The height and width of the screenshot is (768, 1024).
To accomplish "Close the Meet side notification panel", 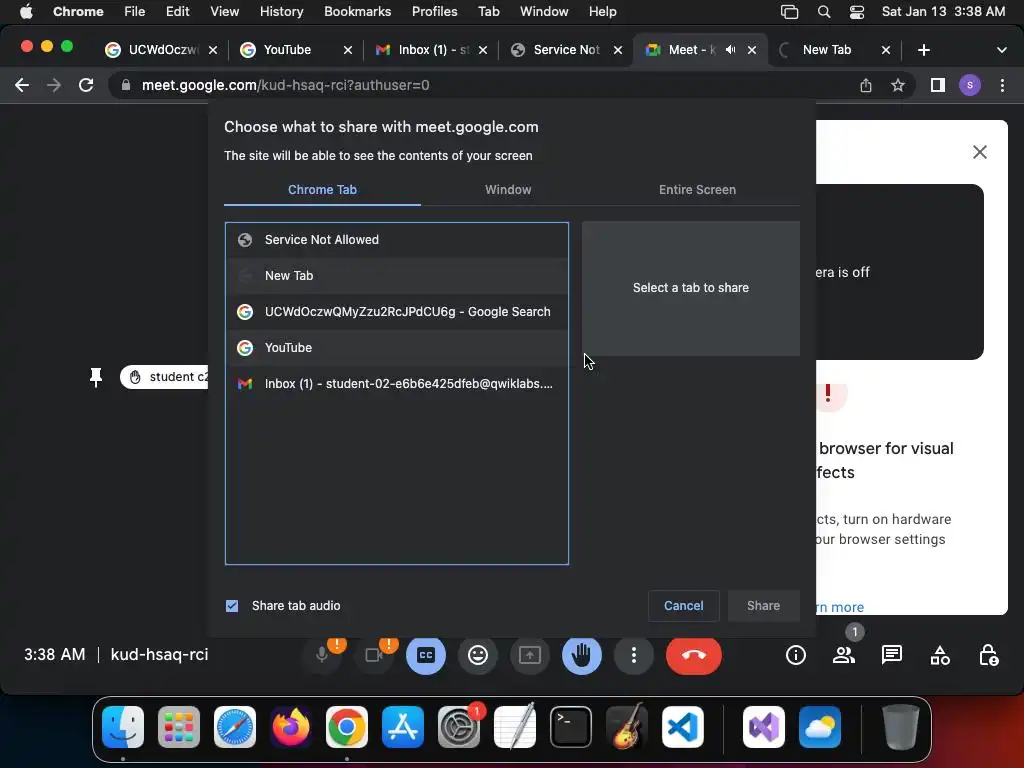I will 980,152.
